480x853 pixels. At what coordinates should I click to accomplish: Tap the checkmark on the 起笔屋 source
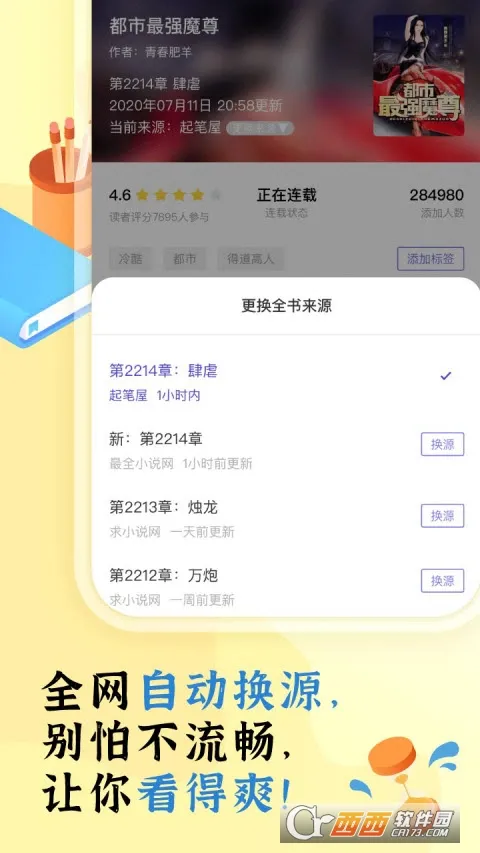pos(446,376)
